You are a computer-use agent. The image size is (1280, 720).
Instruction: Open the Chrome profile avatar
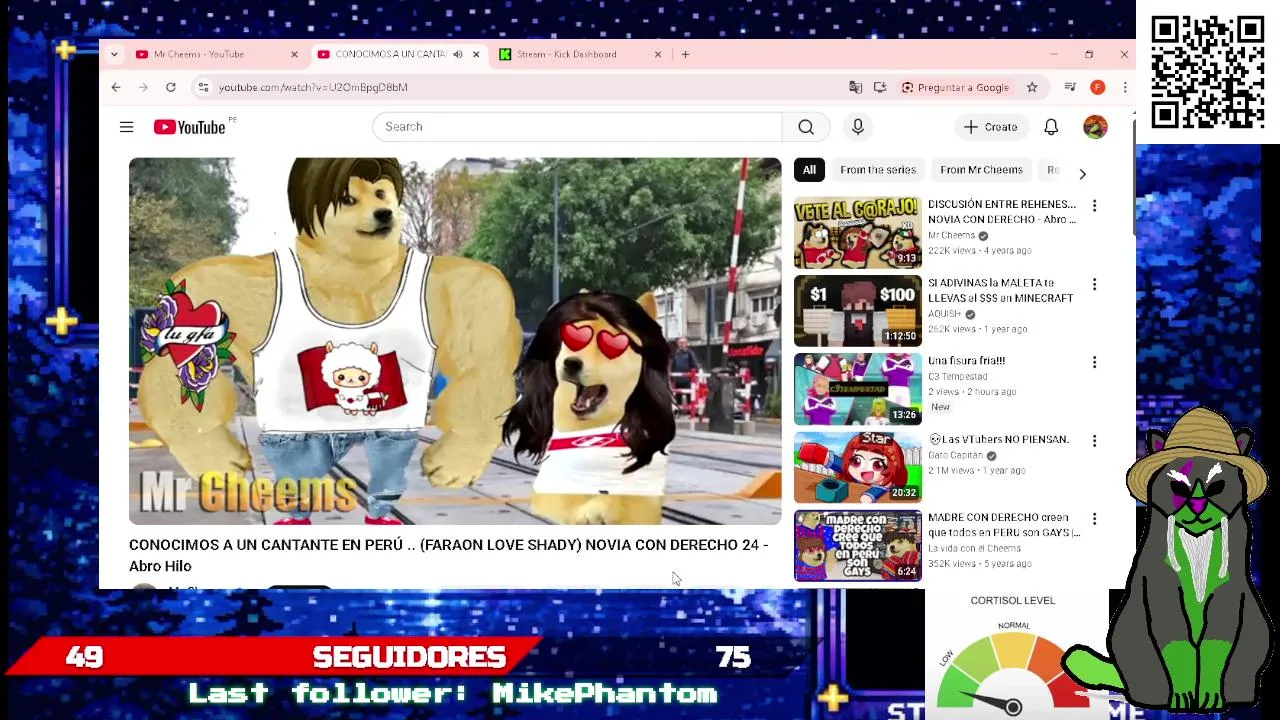1097,87
